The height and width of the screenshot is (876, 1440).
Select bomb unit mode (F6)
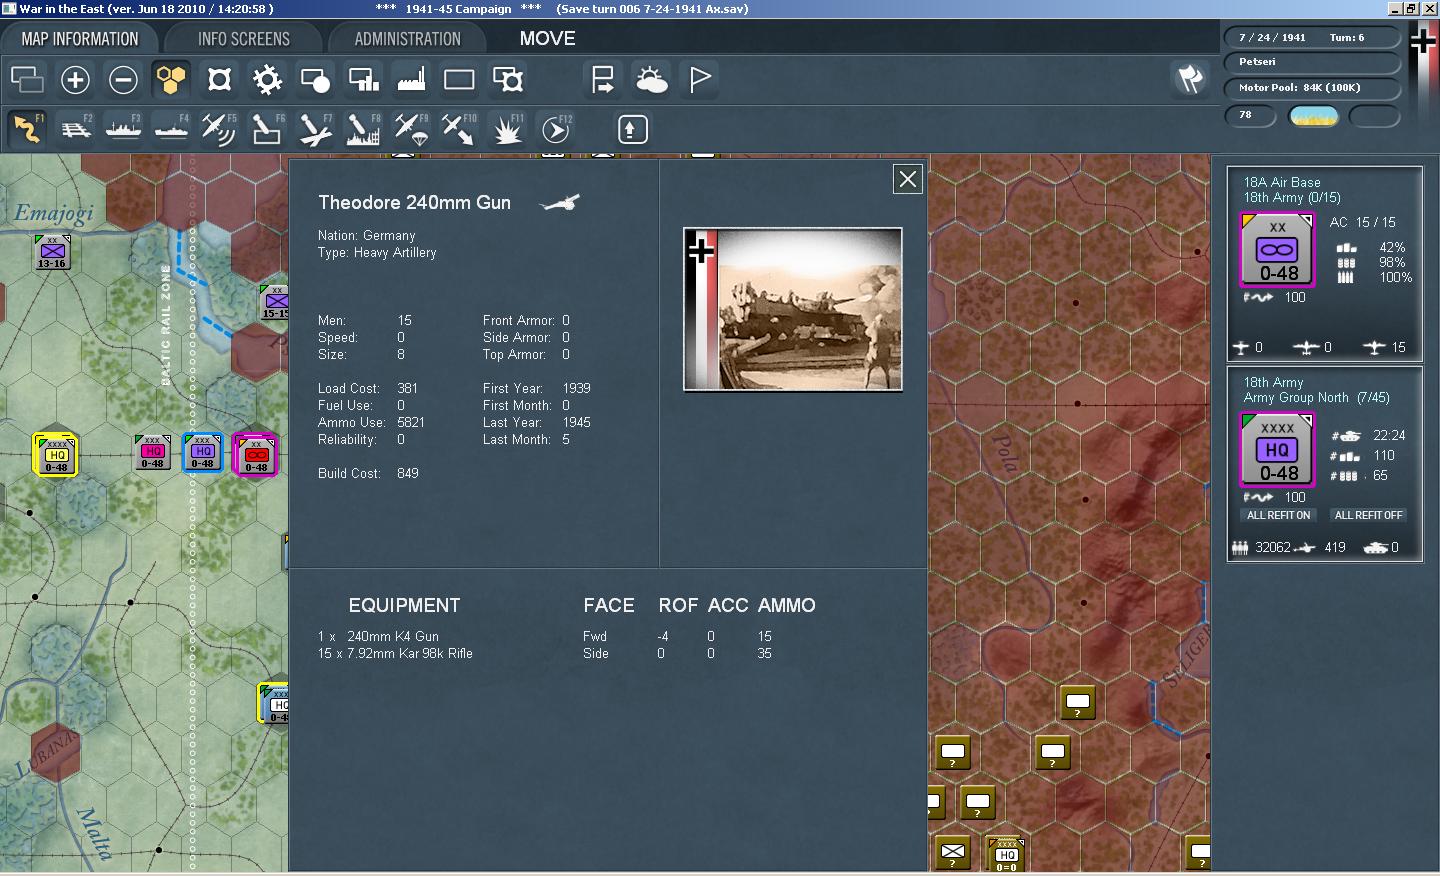point(267,129)
